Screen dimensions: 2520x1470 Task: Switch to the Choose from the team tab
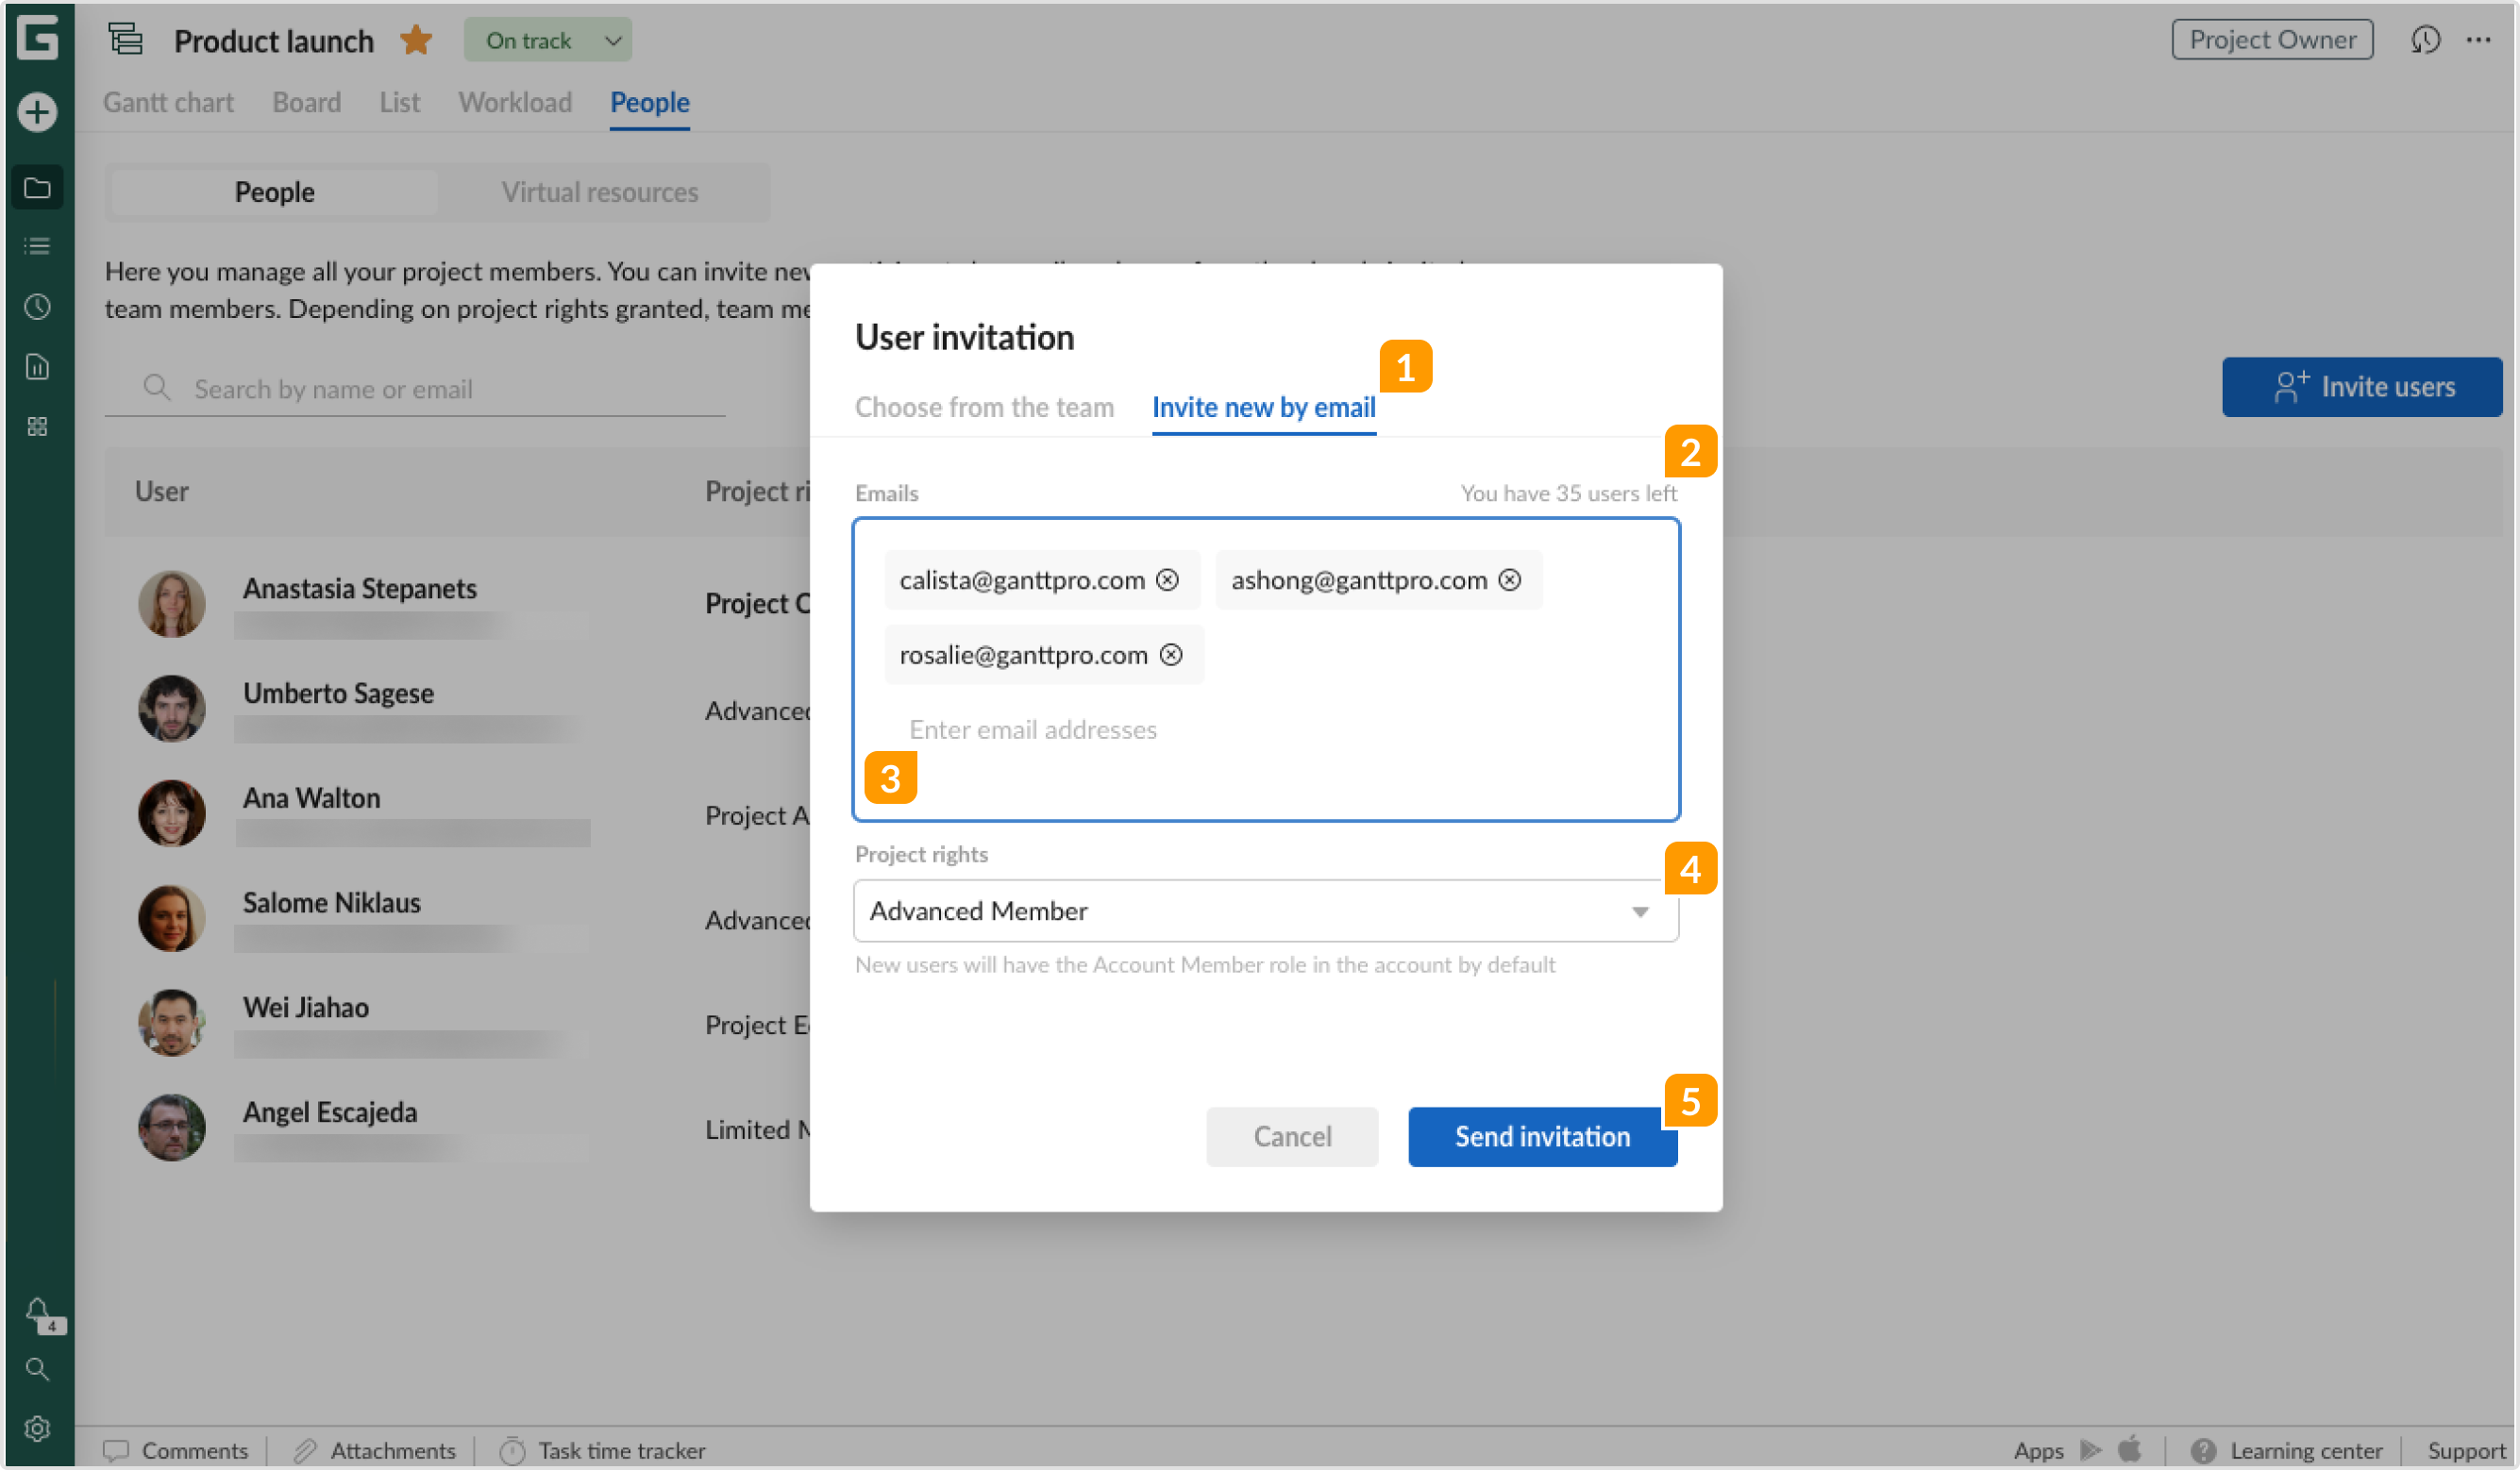pos(984,407)
